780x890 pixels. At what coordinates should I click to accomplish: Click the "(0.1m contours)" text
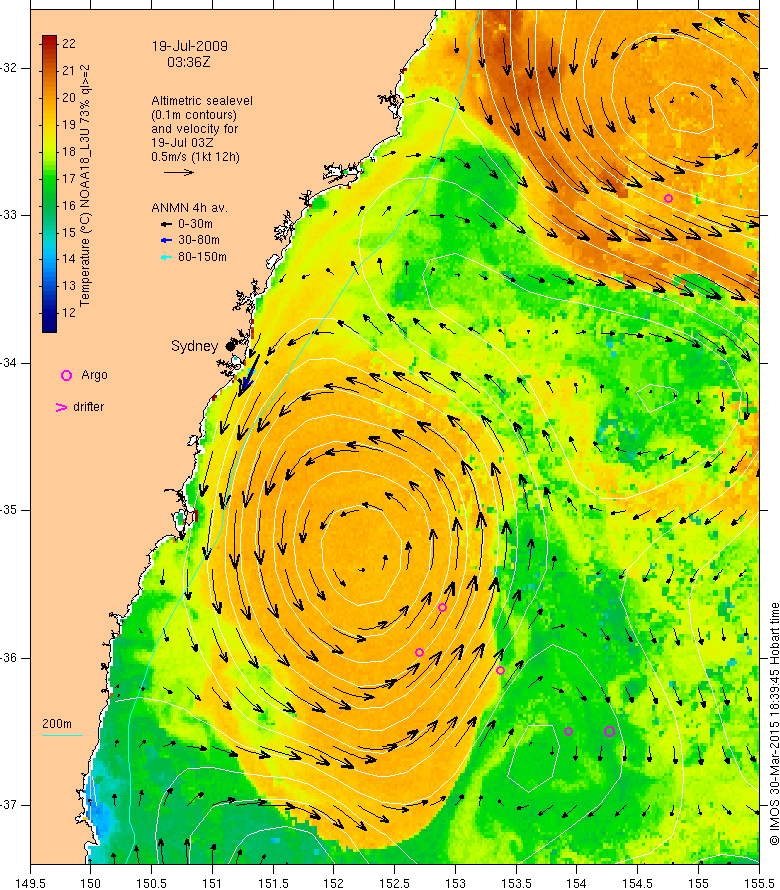[x=194, y=115]
